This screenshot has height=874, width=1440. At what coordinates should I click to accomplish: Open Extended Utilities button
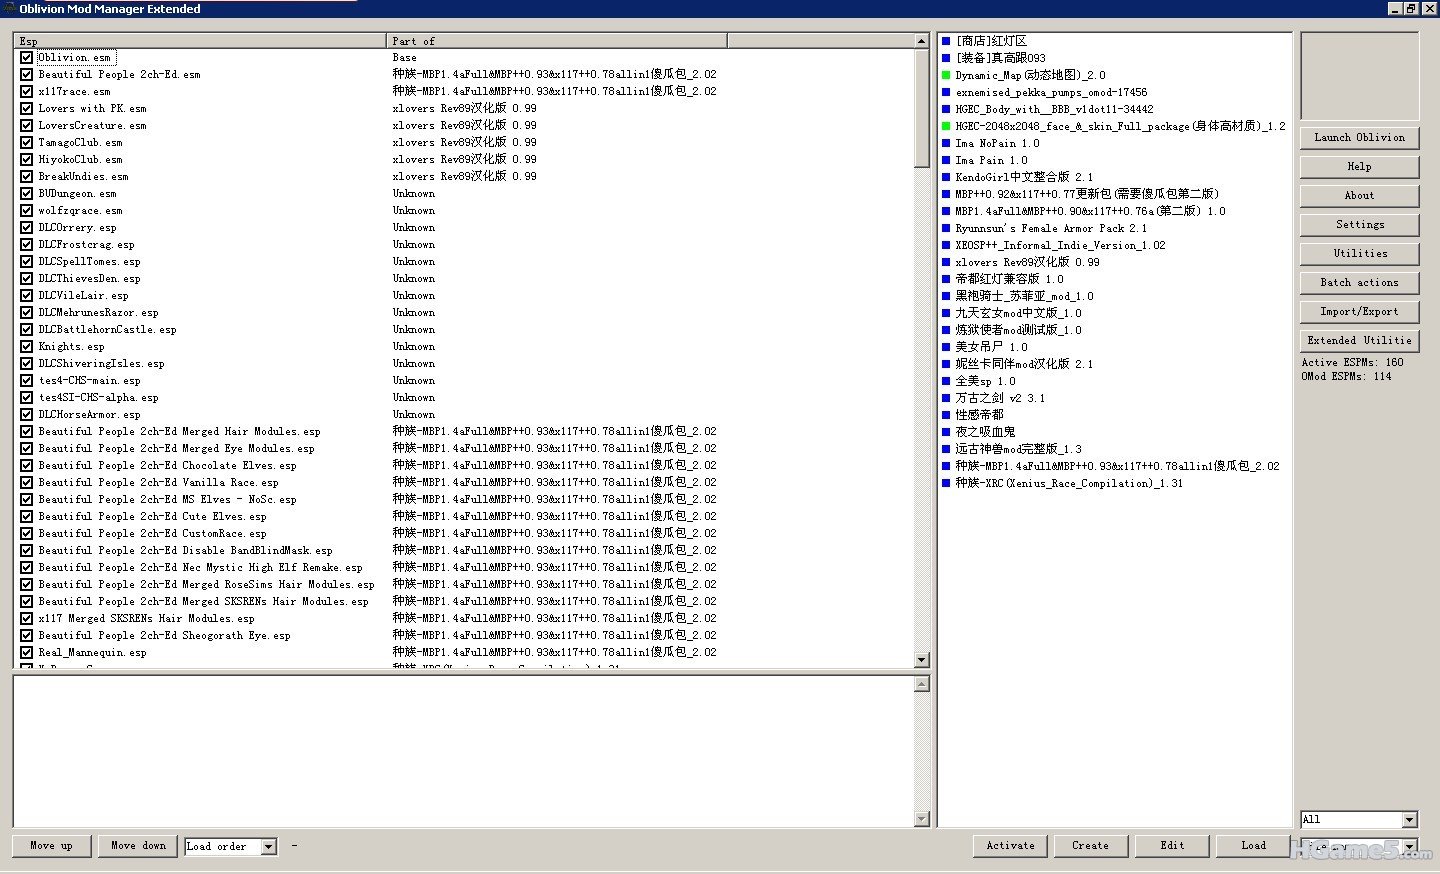click(1359, 341)
